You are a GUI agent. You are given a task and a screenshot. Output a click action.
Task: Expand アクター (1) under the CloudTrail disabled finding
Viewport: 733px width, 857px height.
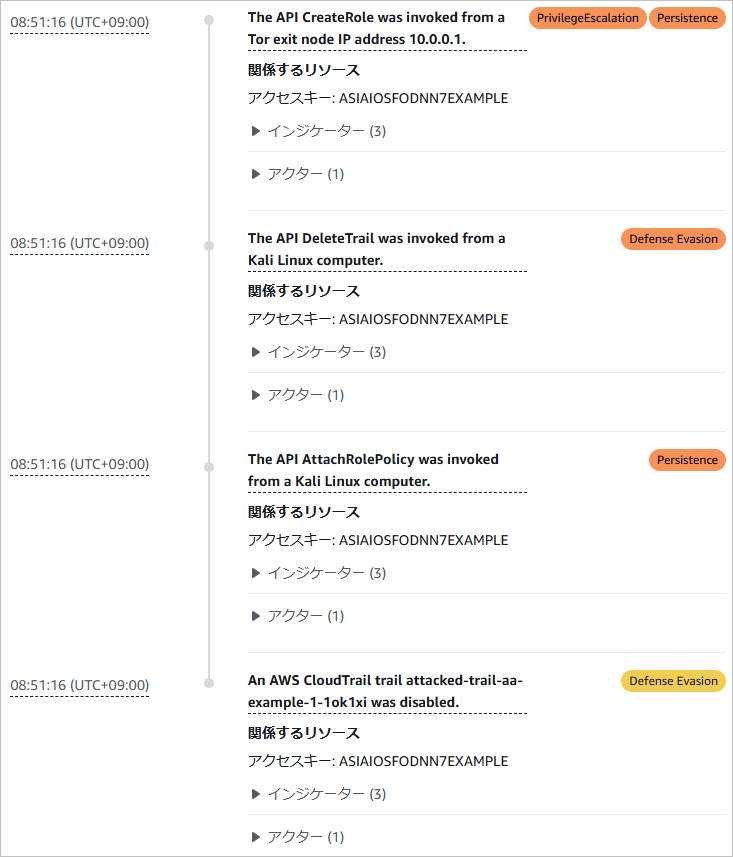click(x=296, y=837)
